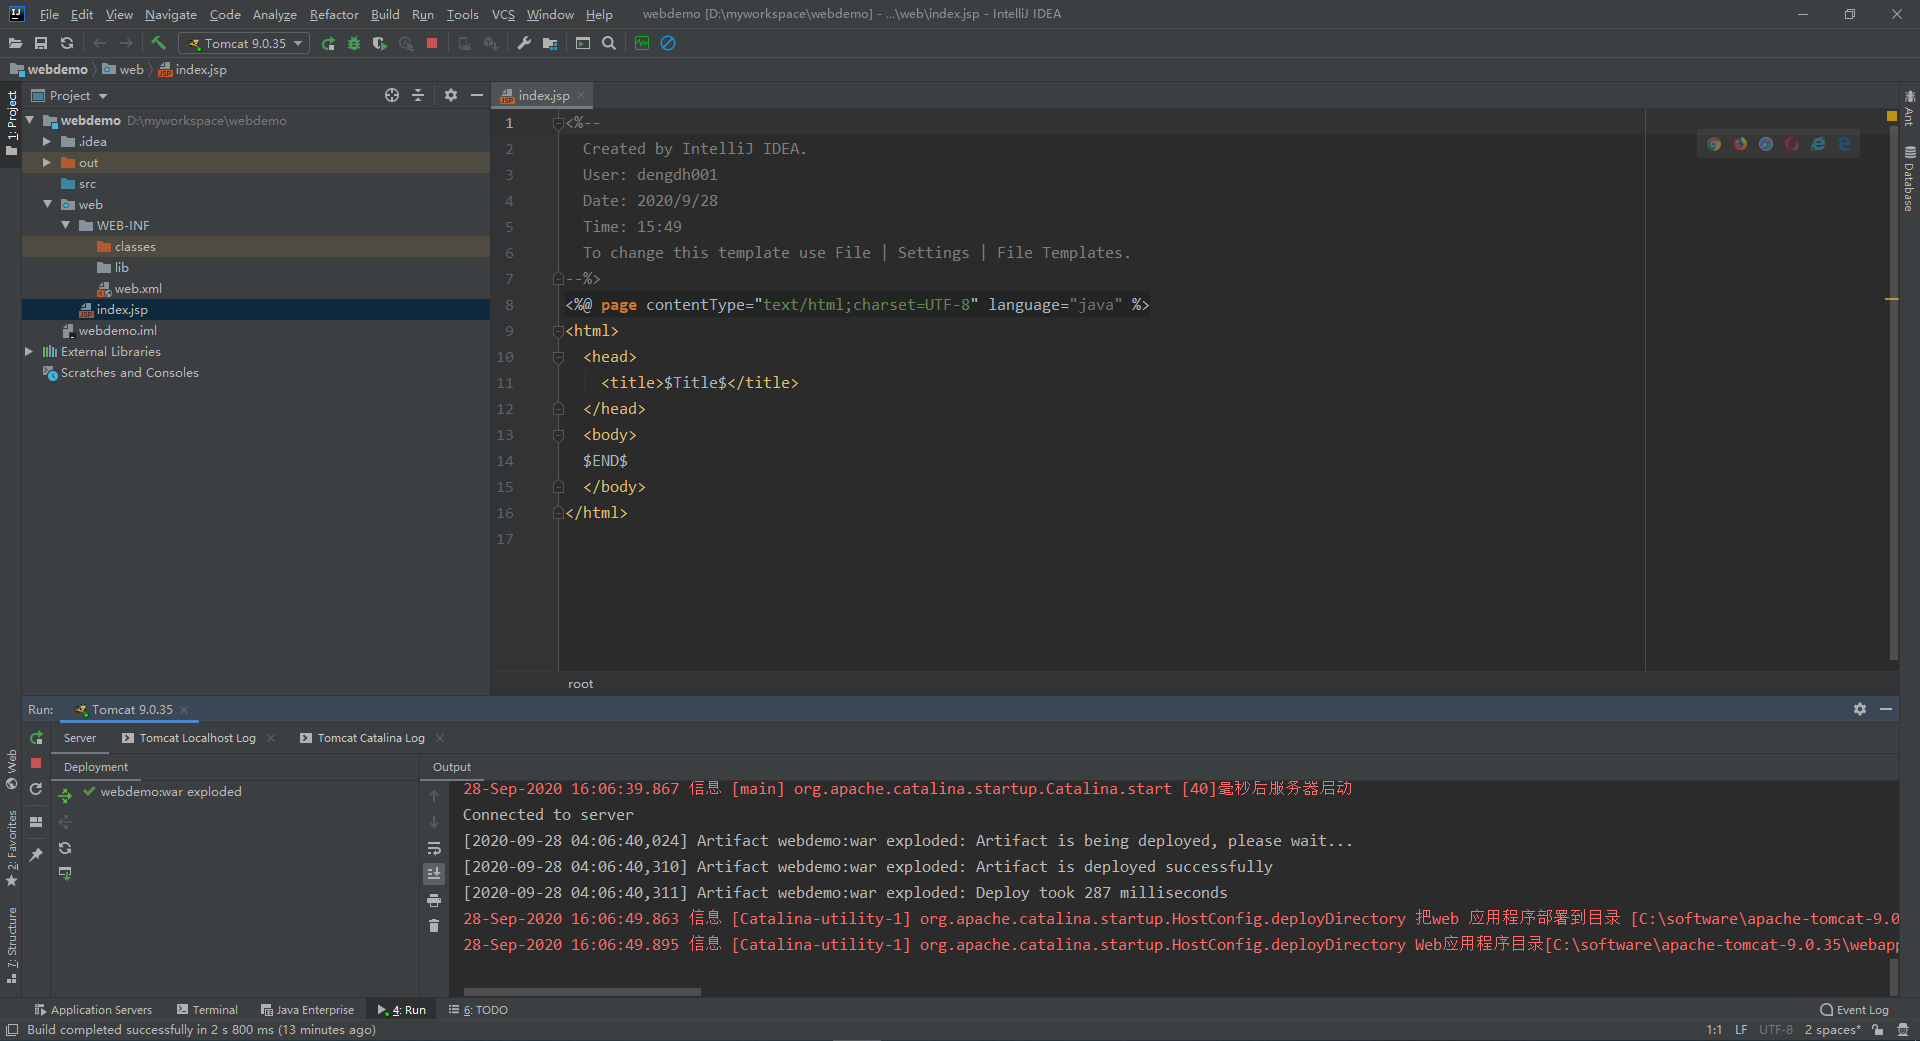Print the console output

(x=434, y=900)
